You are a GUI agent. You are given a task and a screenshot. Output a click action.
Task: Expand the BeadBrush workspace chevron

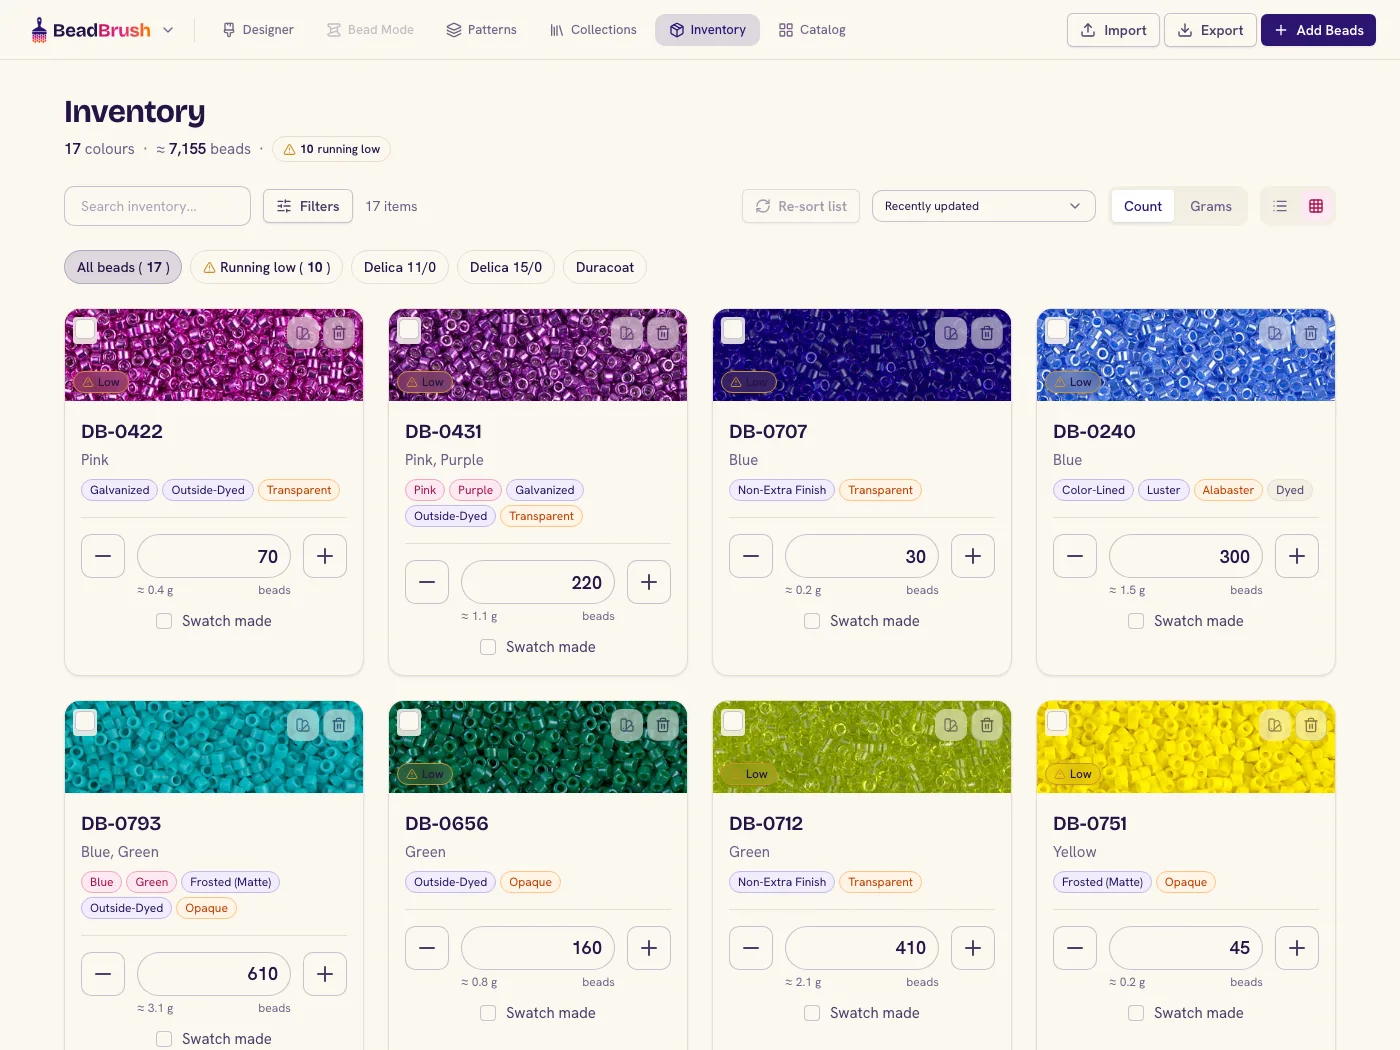tap(168, 30)
